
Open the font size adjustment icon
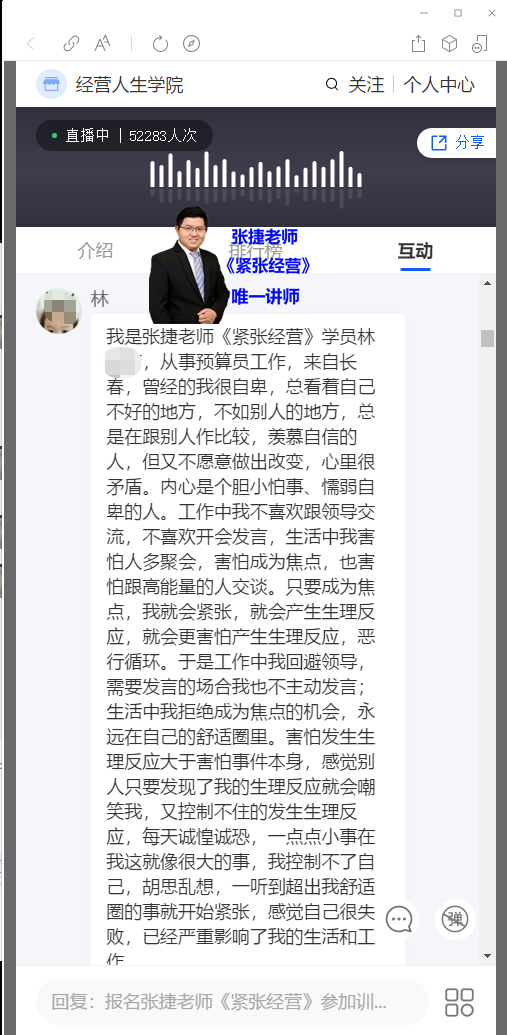point(102,44)
